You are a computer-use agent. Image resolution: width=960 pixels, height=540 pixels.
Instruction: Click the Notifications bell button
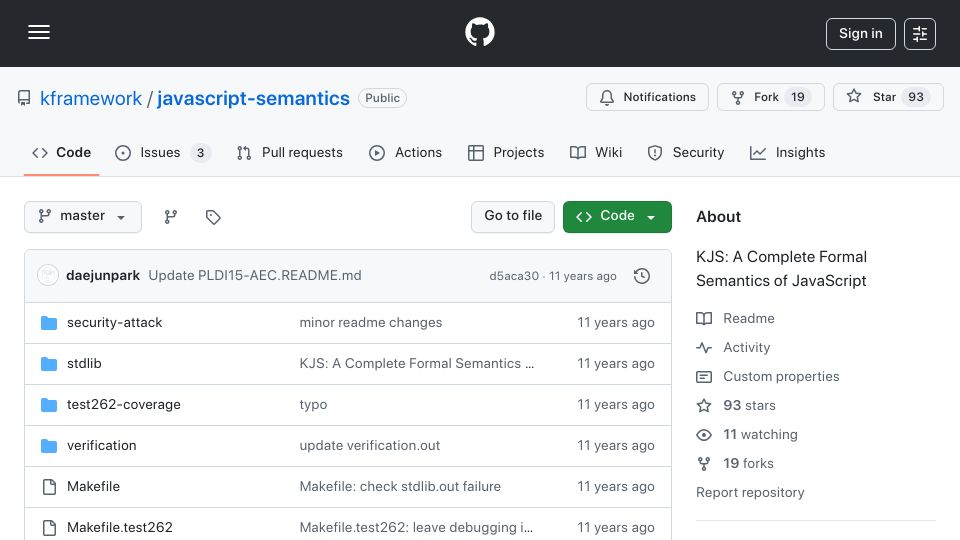[647, 97]
